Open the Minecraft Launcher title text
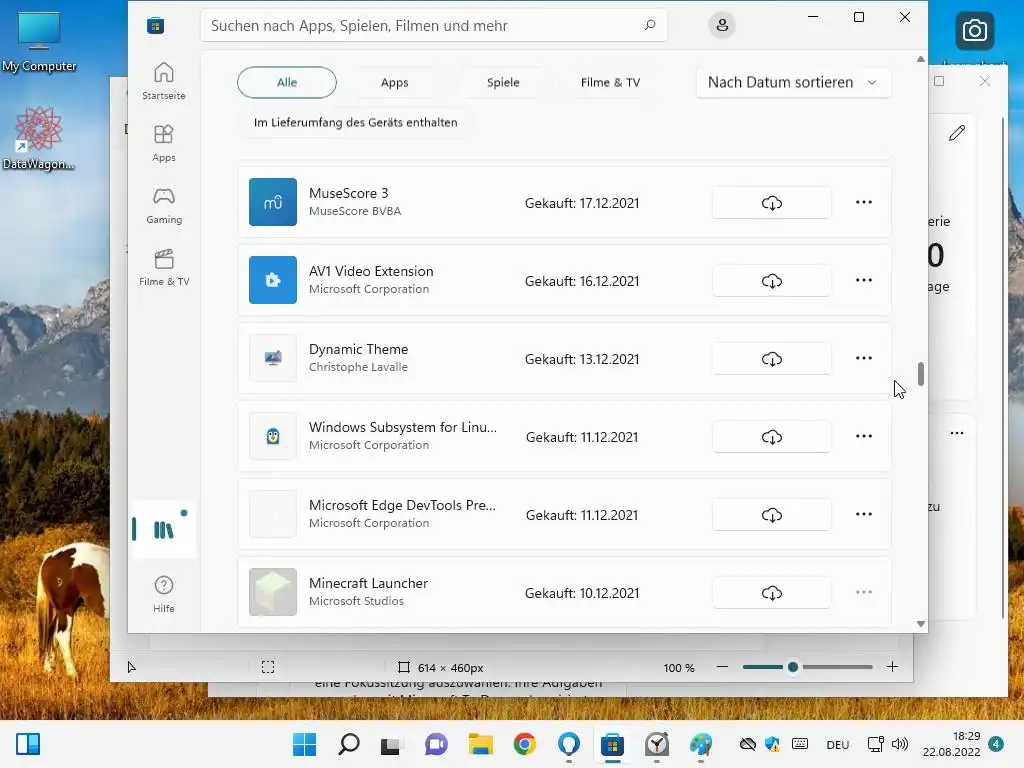This screenshot has height=768, width=1024. tap(368, 583)
